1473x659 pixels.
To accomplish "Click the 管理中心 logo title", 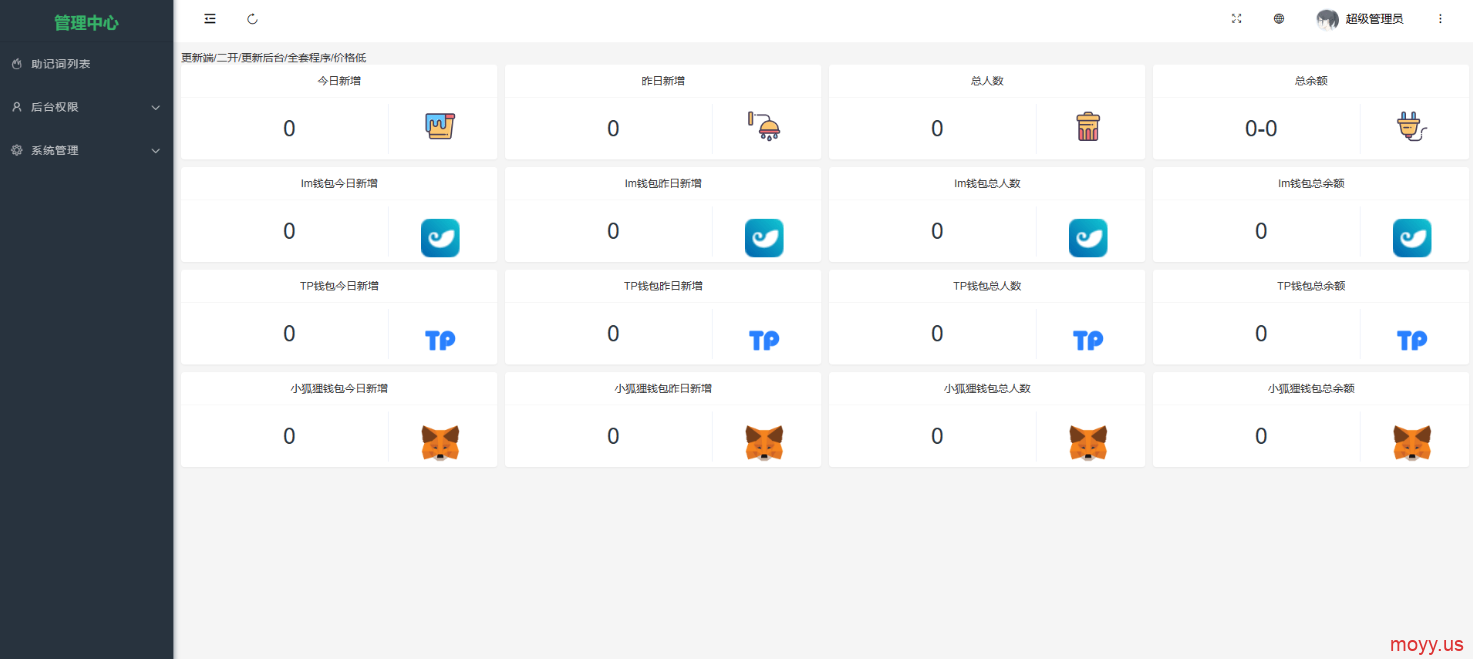I will point(86,22).
